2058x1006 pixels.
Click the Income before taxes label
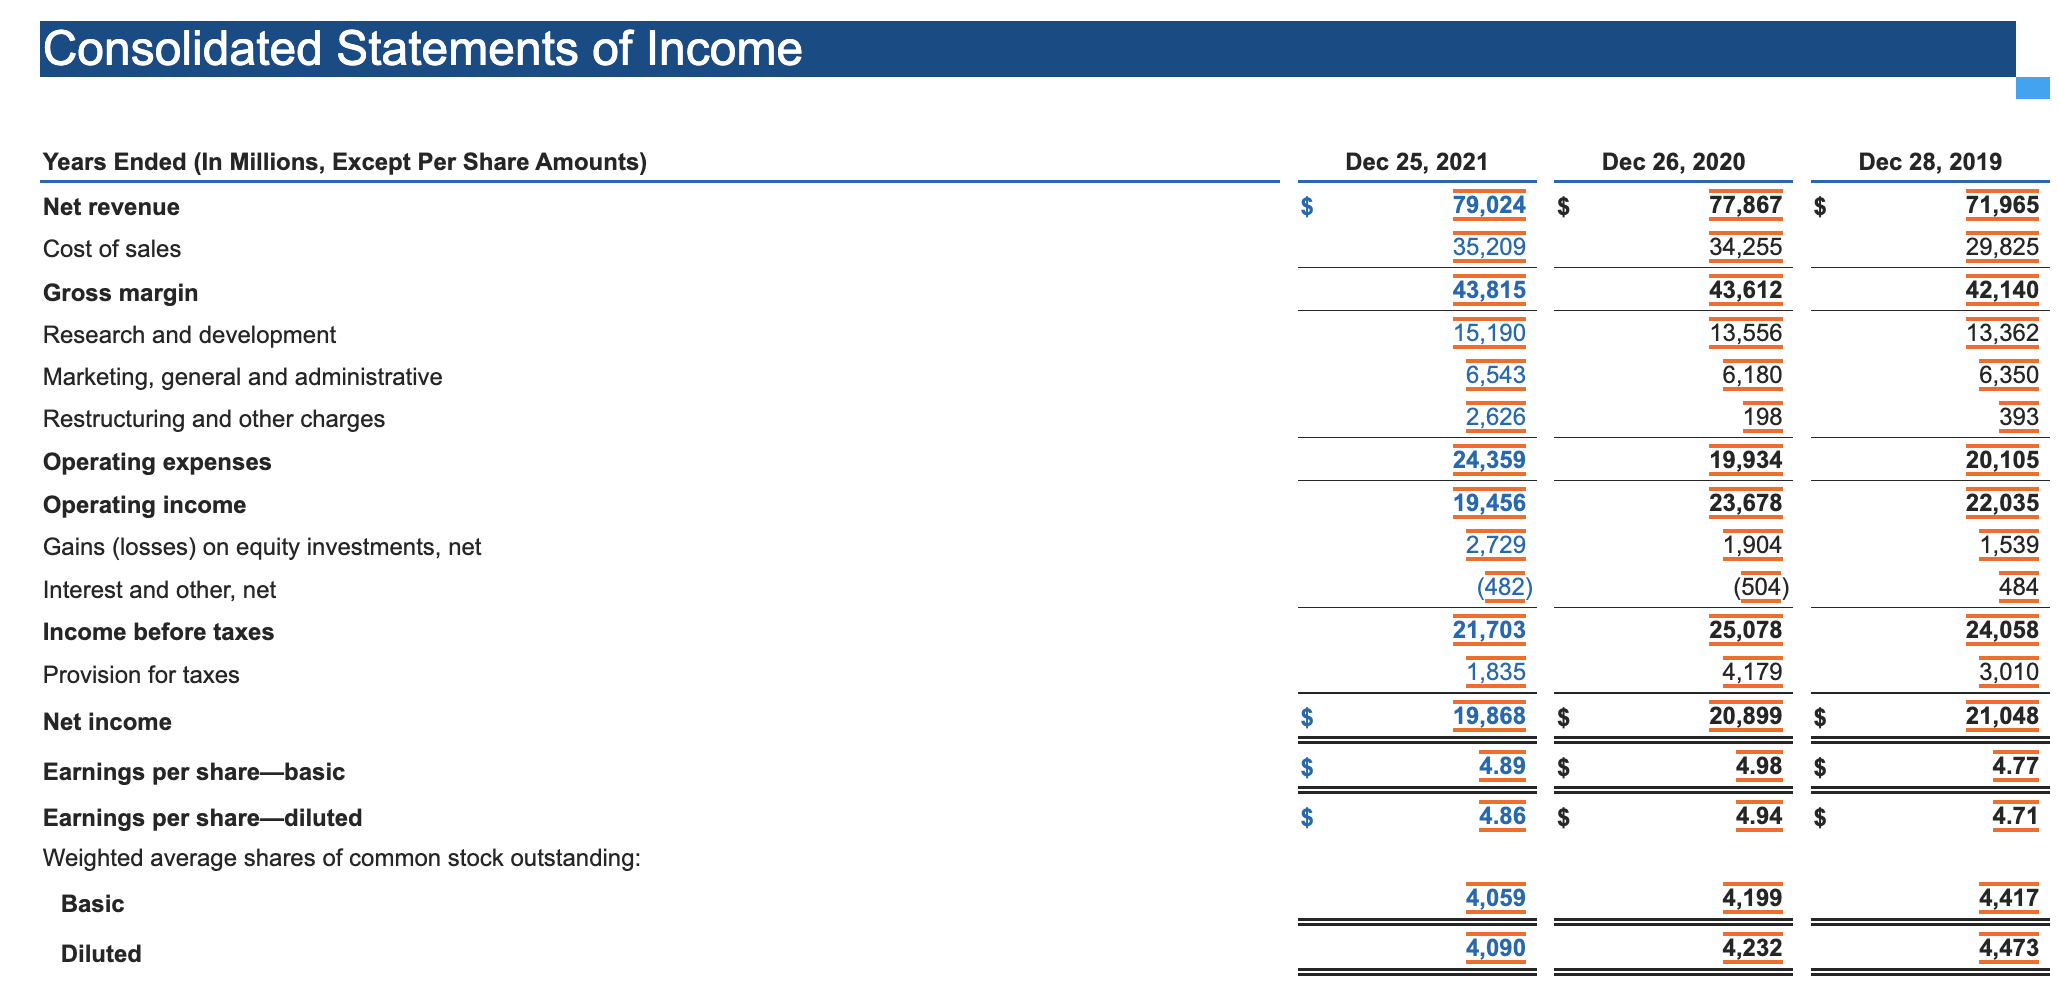click(x=158, y=630)
